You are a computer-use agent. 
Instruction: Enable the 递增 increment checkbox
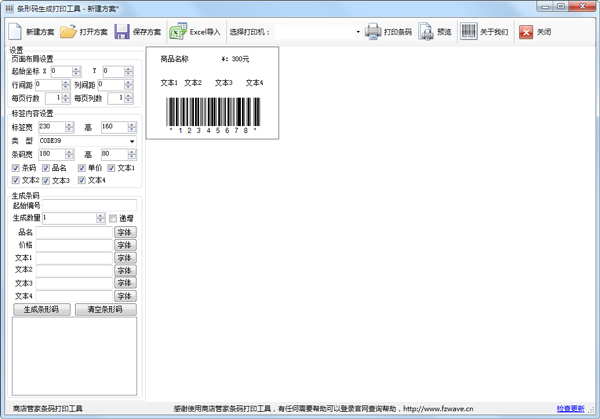pos(113,218)
